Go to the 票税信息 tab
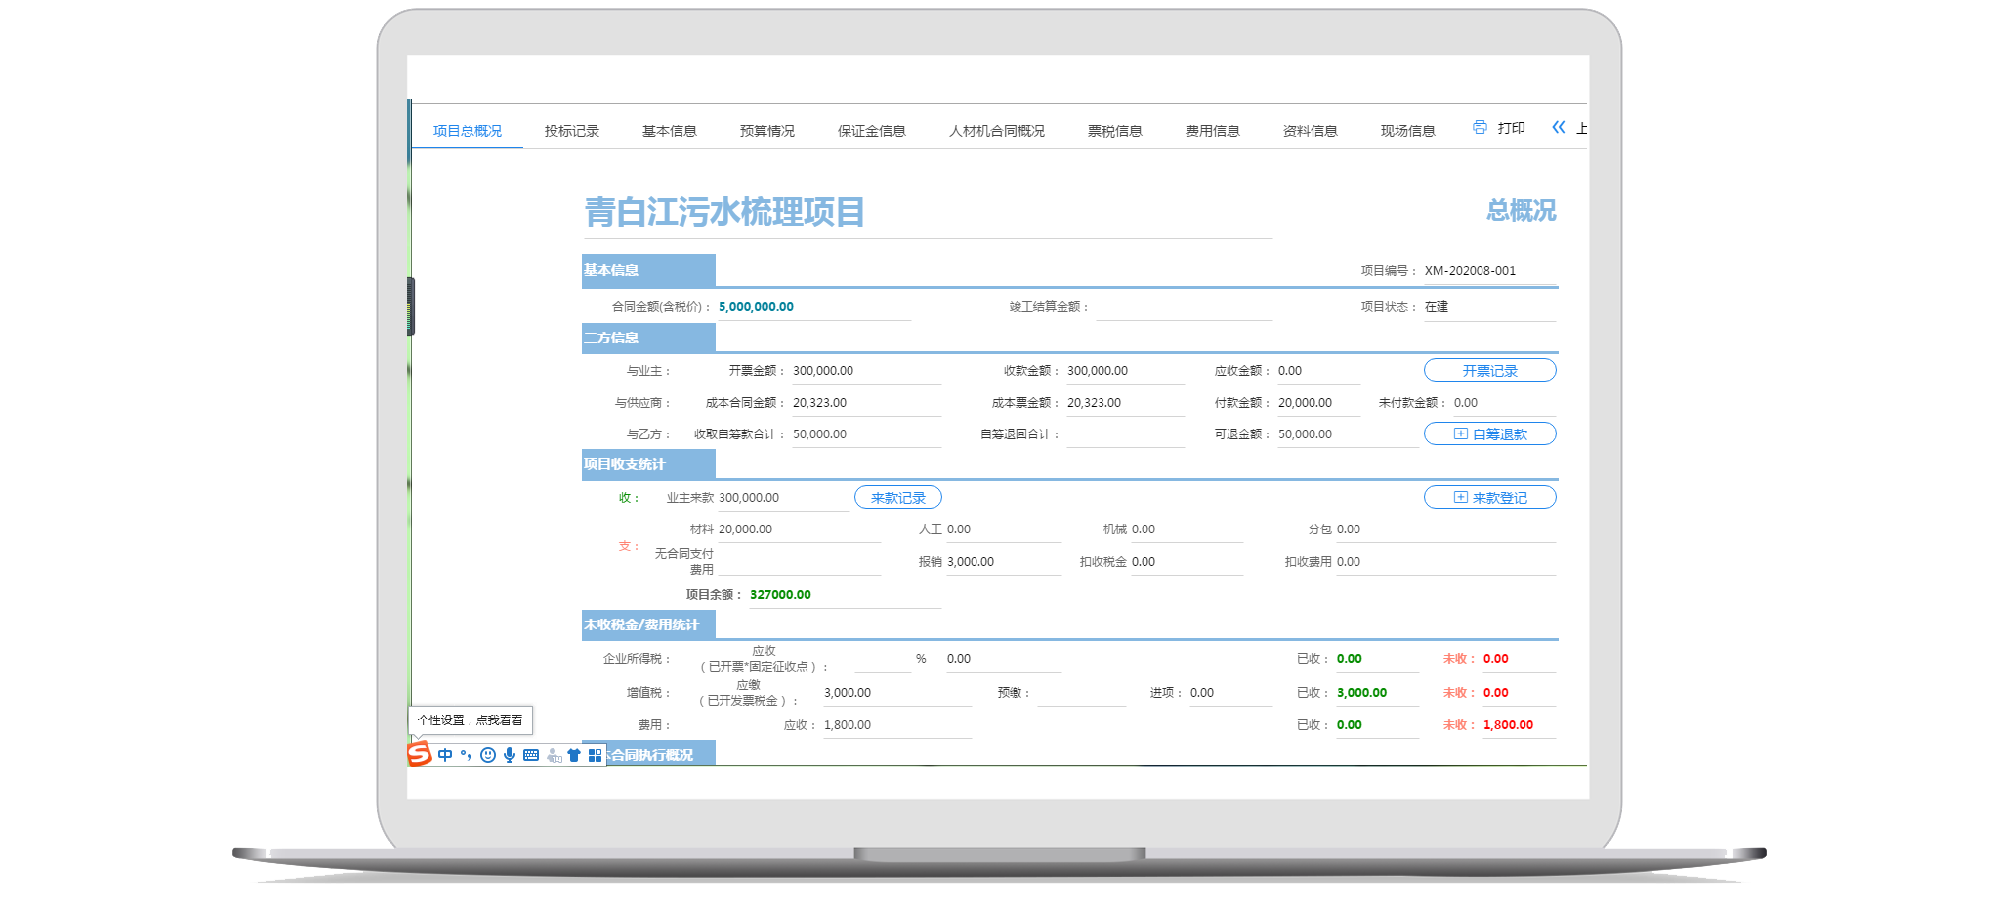Image resolution: width=2000 pixels, height=897 pixels. click(x=1114, y=131)
